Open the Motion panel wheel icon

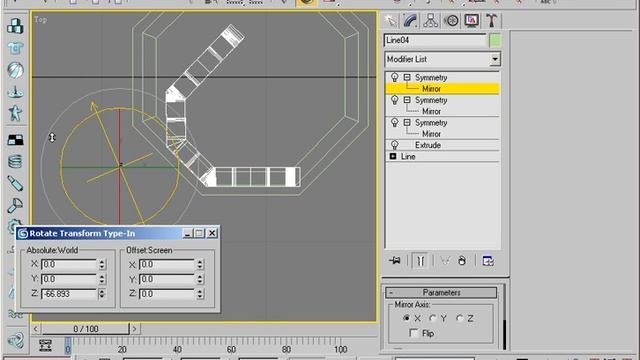[451, 20]
